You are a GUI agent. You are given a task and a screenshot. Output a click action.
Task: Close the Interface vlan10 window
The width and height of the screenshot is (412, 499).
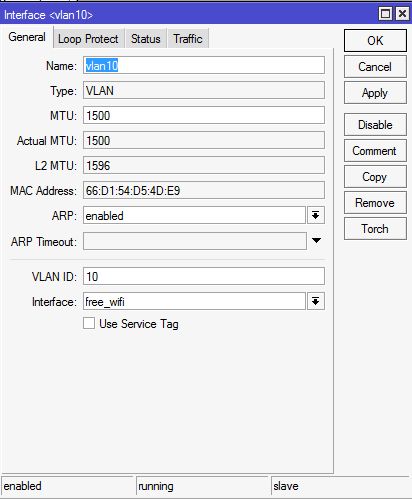coord(402,14)
